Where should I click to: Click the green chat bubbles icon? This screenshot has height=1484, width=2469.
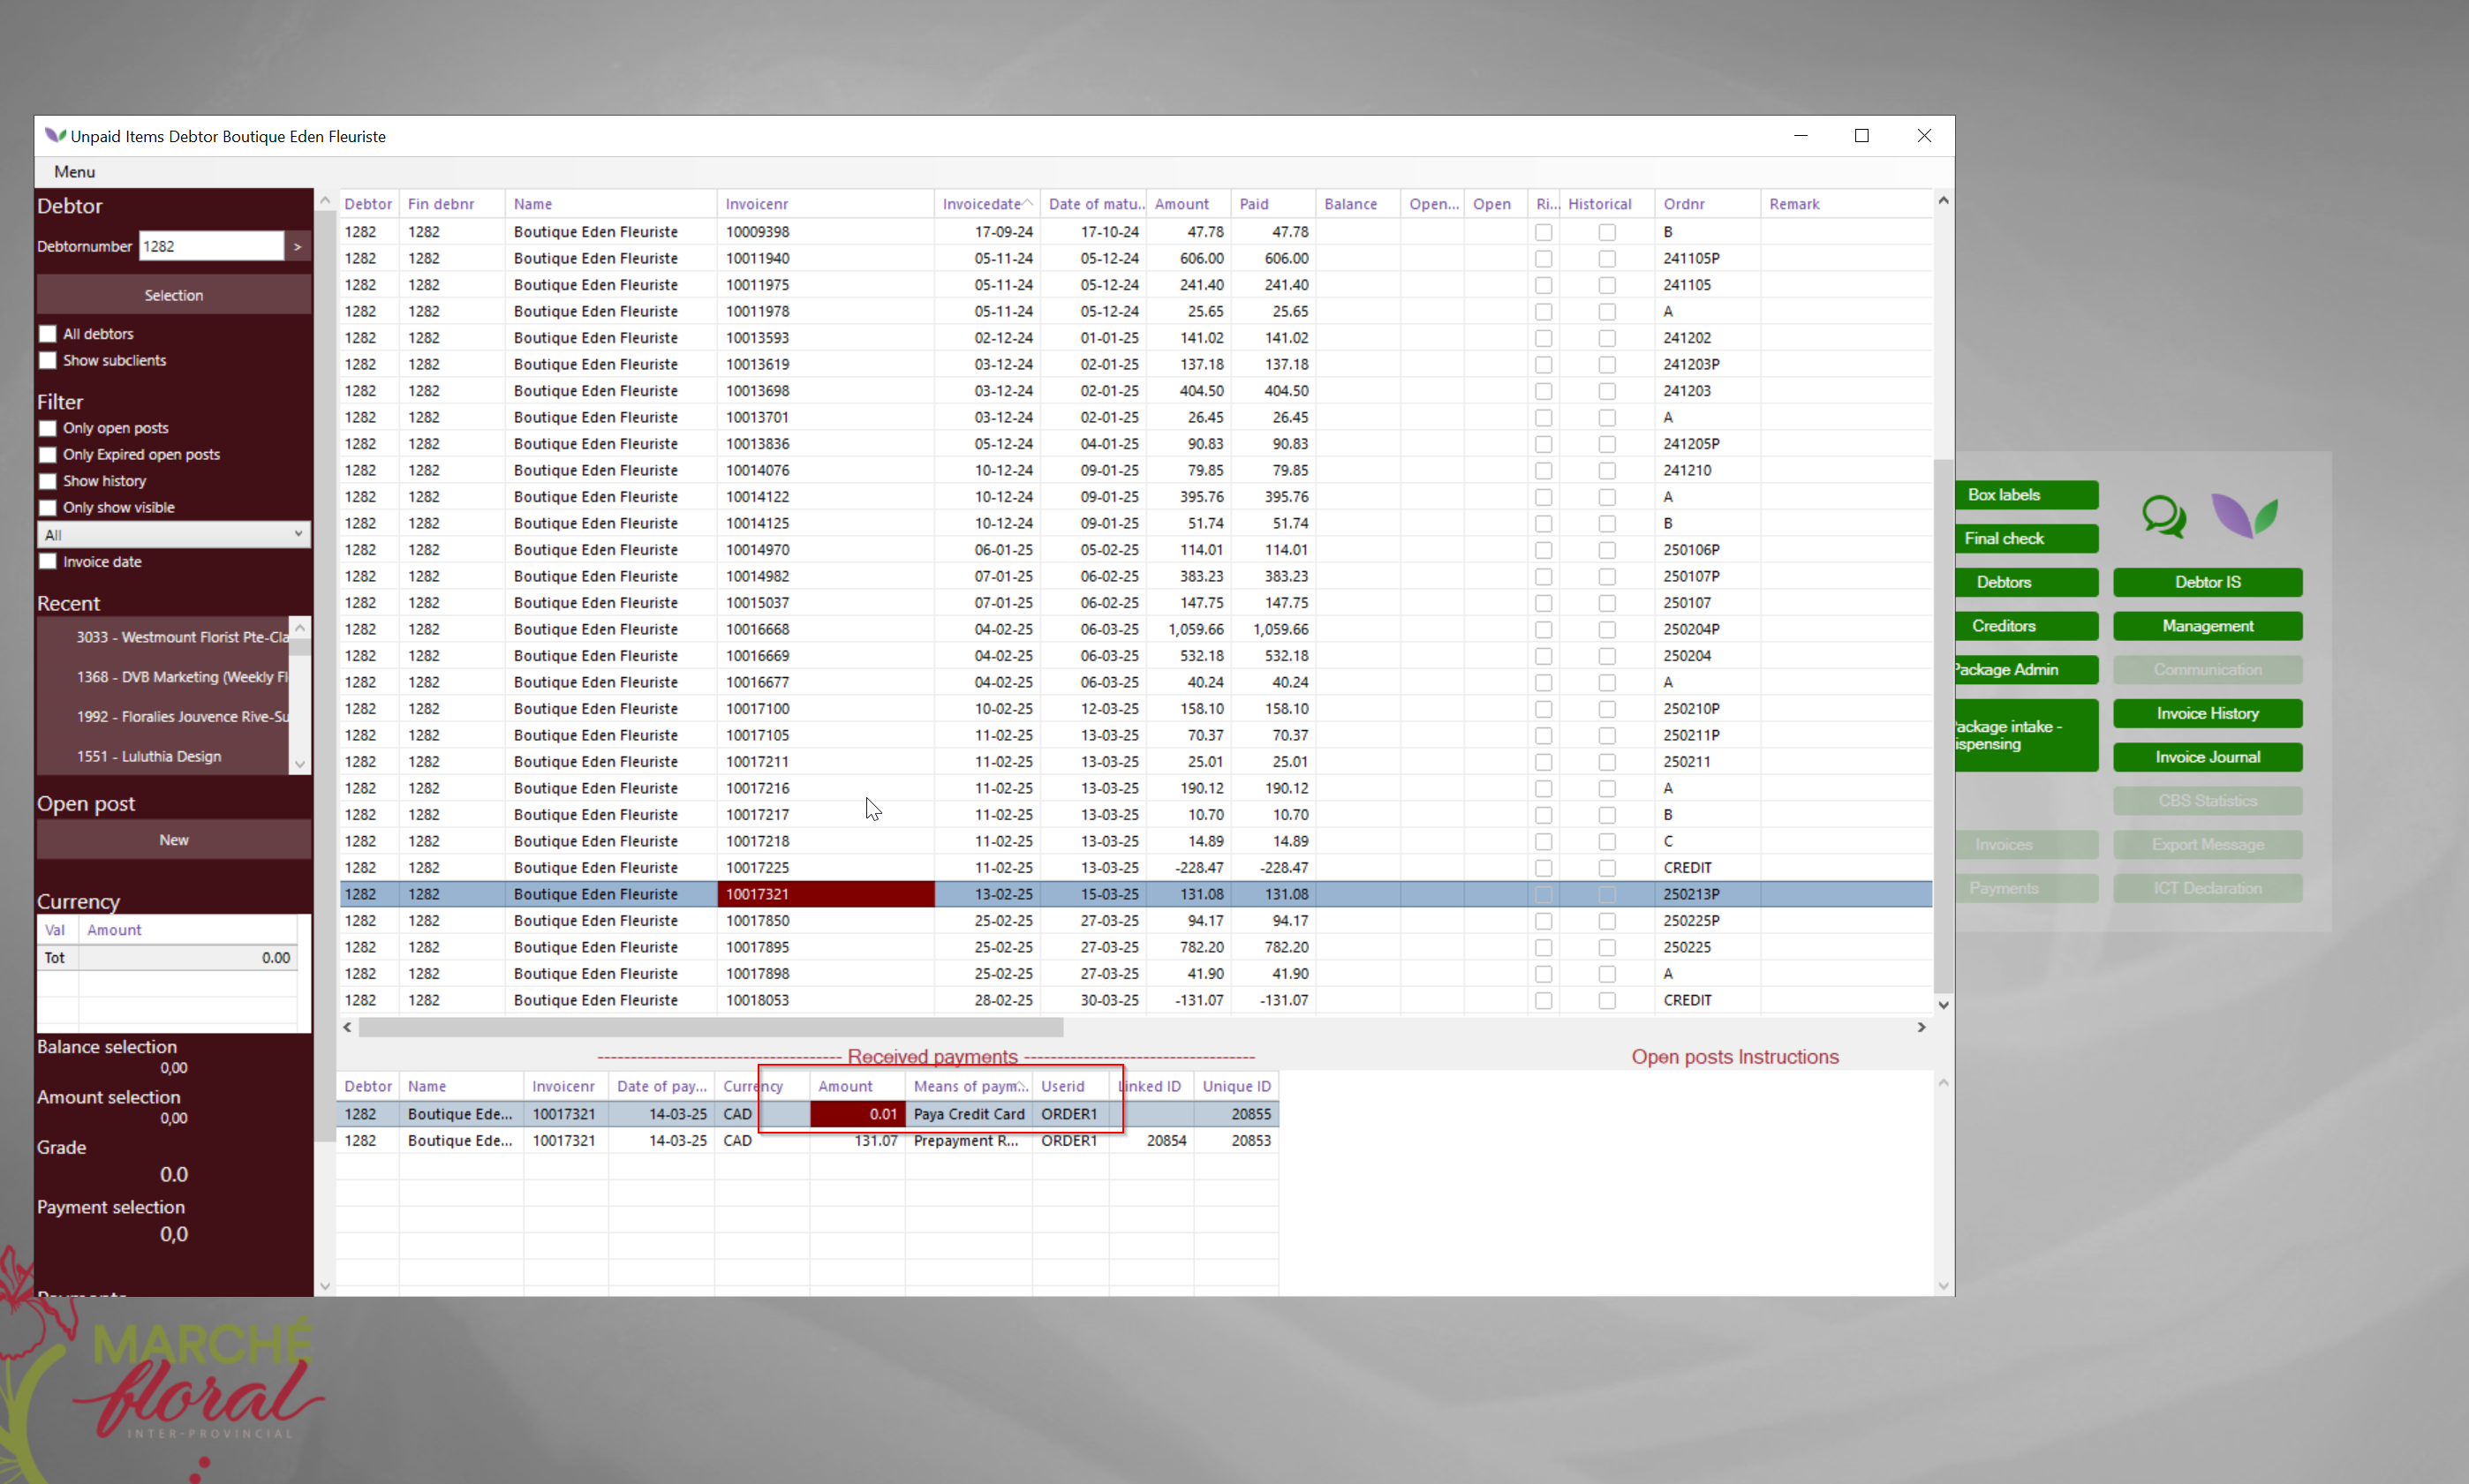[x=2163, y=517]
